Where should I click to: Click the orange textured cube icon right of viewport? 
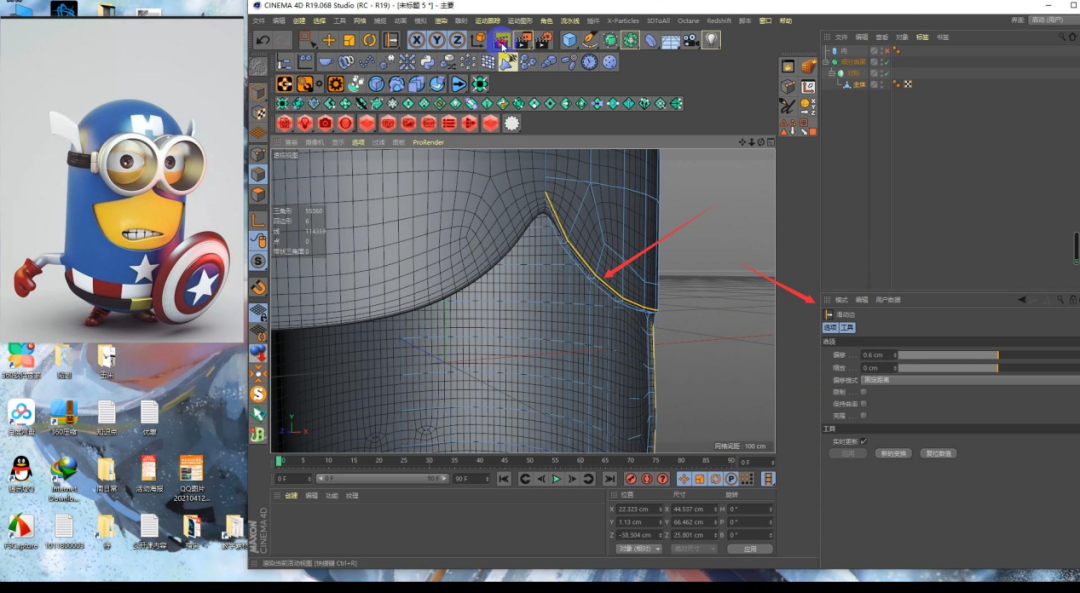pos(808,66)
